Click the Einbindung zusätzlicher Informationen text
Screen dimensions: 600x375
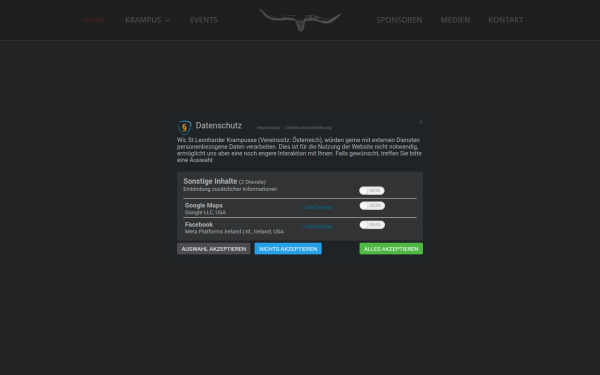230,189
